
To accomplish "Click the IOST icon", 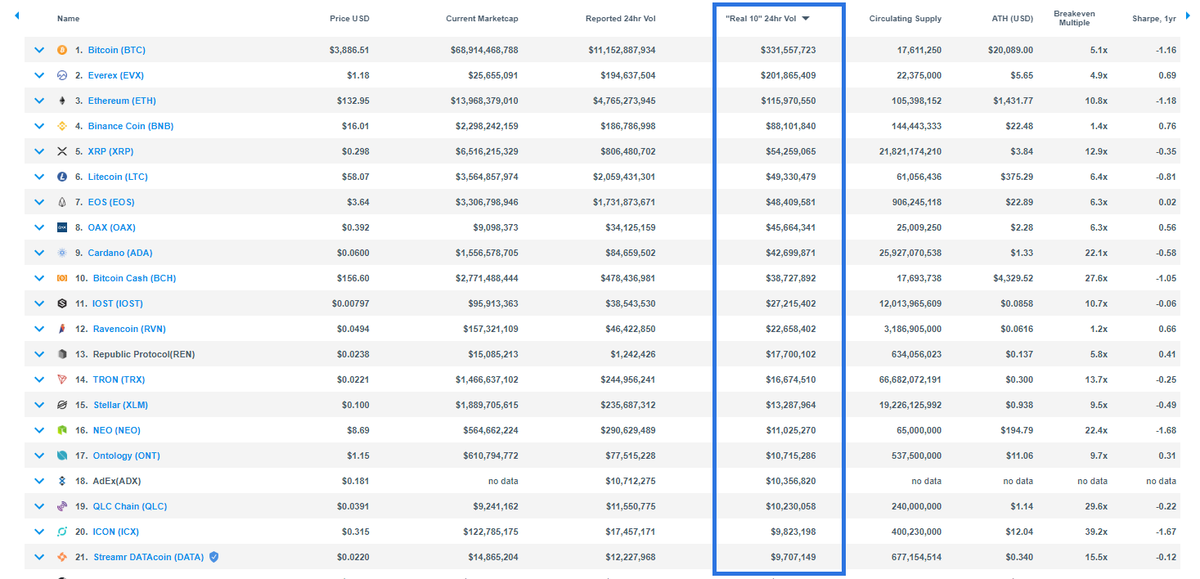I will (x=62, y=303).
